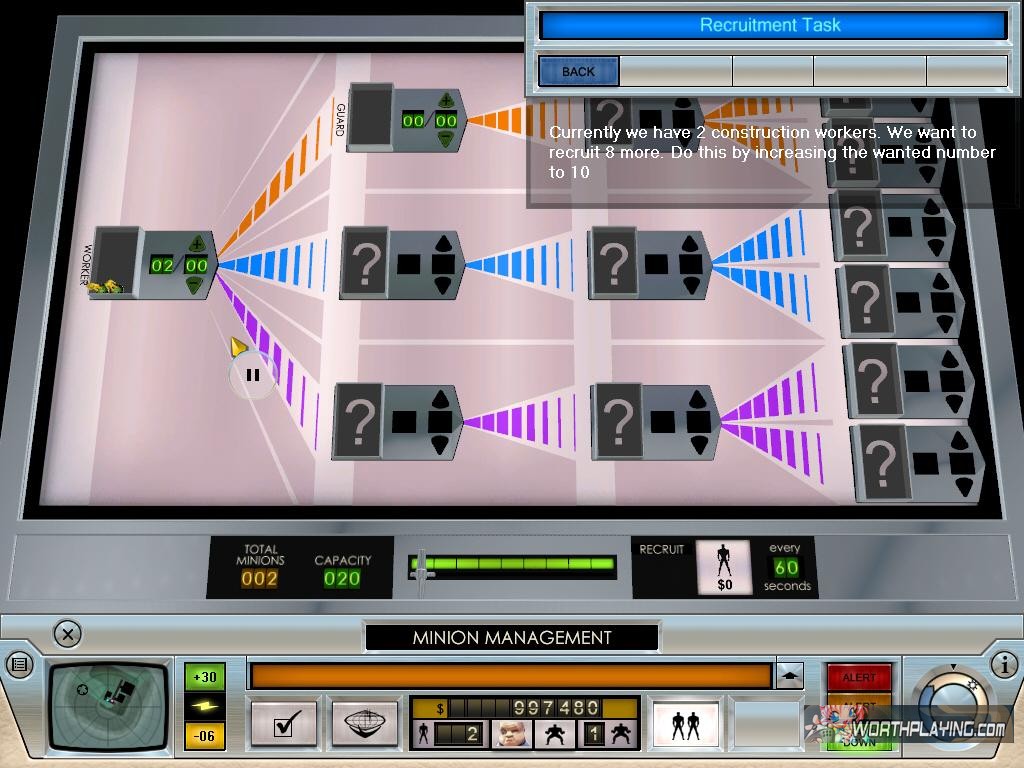The height and width of the screenshot is (768, 1024).
Task: Close the Minion Management screen
Action: pyautogui.click(x=67, y=634)
